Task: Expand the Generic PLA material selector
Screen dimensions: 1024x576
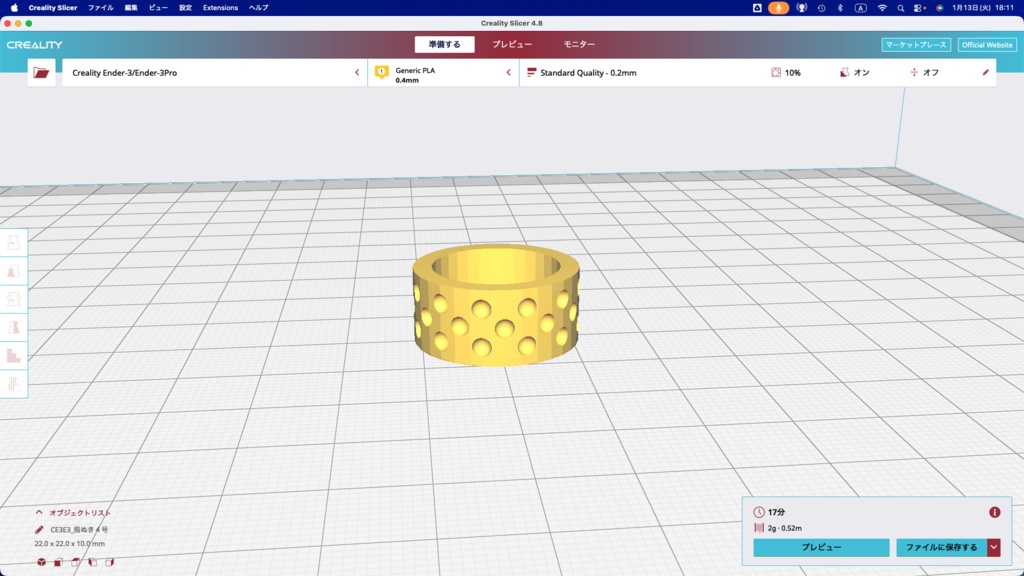Action: [x=443, y=72]
